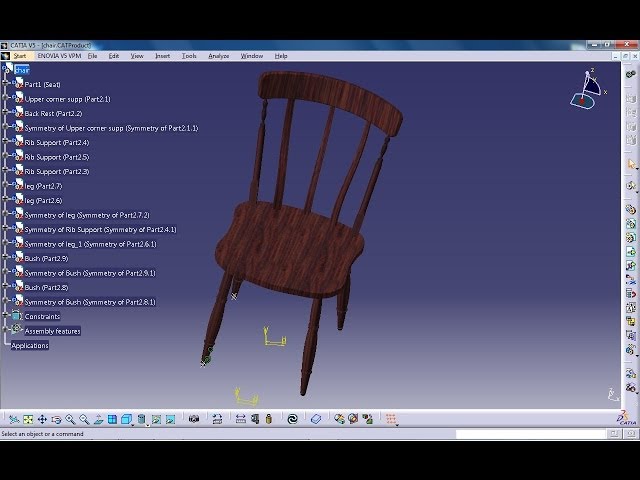
Task: Select 'Bush (Part2.8)' in the tree
Action: coord(46,287)
